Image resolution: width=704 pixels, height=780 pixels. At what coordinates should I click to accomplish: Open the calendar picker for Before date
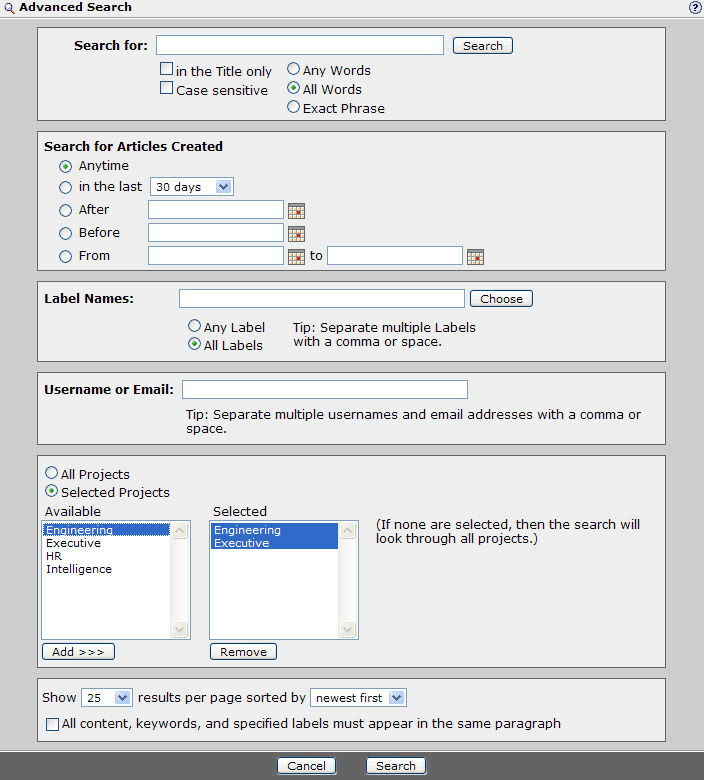coord(296,233)
